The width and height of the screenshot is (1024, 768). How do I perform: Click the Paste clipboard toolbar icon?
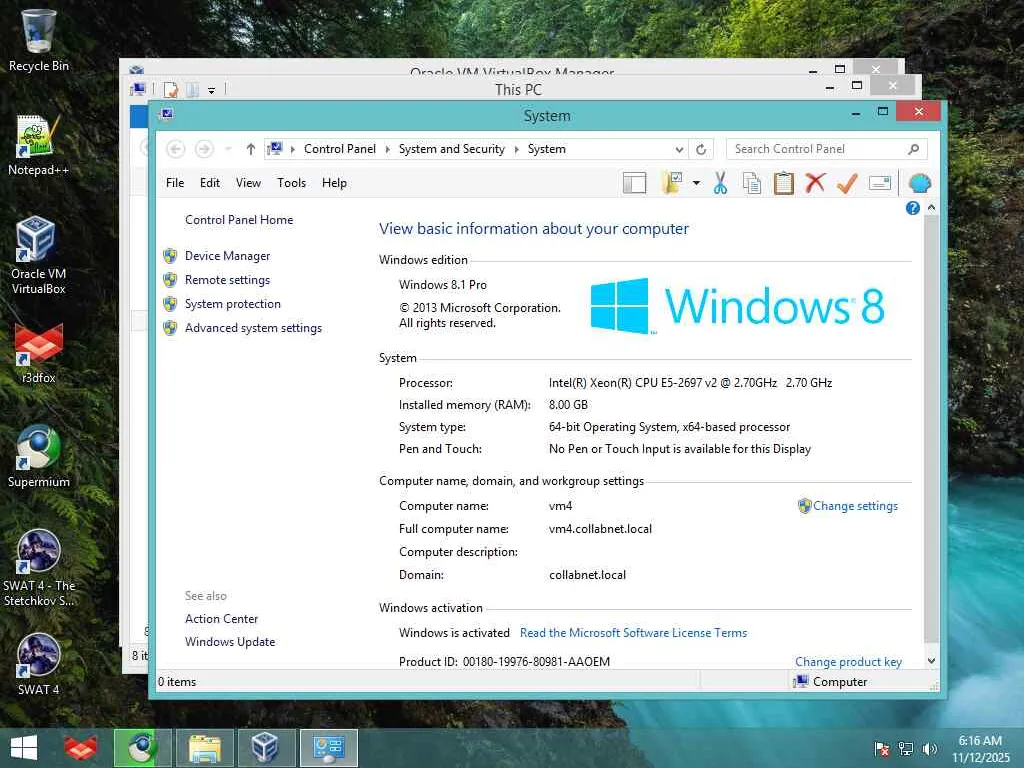click(x=783, y=184)
